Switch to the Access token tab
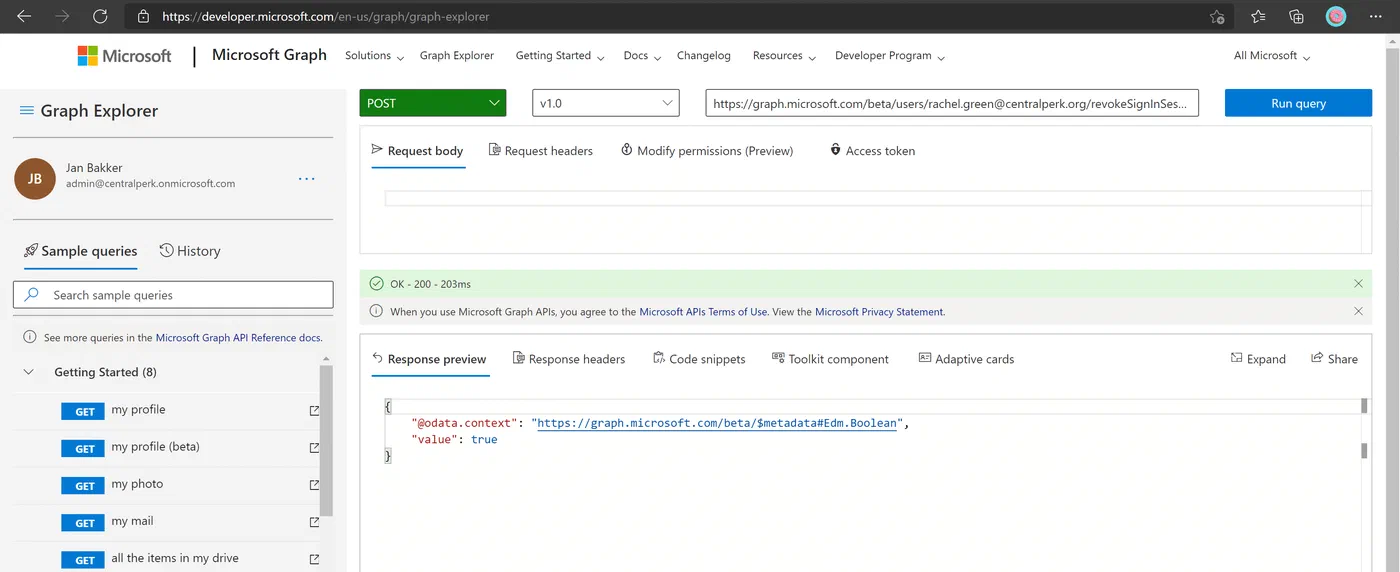Viewport: 1400px width, 572px height. tap(872, 151)
